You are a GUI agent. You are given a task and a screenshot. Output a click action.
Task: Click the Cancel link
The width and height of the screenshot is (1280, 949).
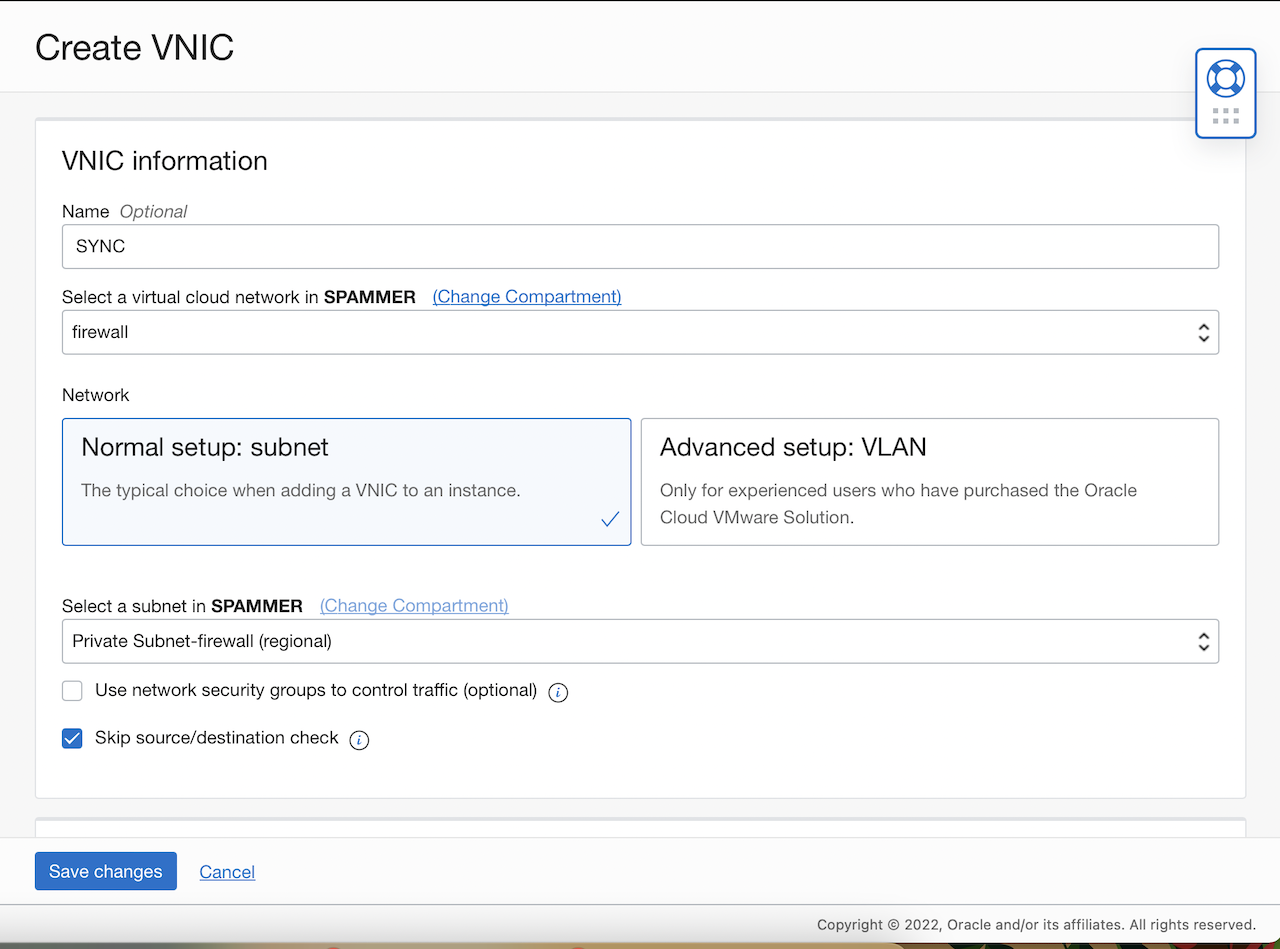coord(227,871)
